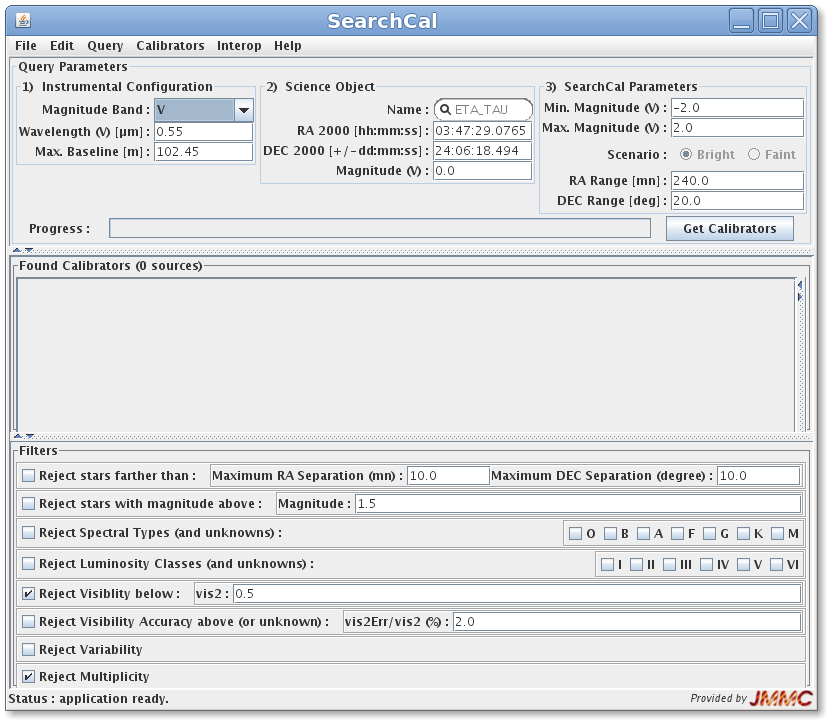Check luminosity class III checkbox

pos(669,565)
